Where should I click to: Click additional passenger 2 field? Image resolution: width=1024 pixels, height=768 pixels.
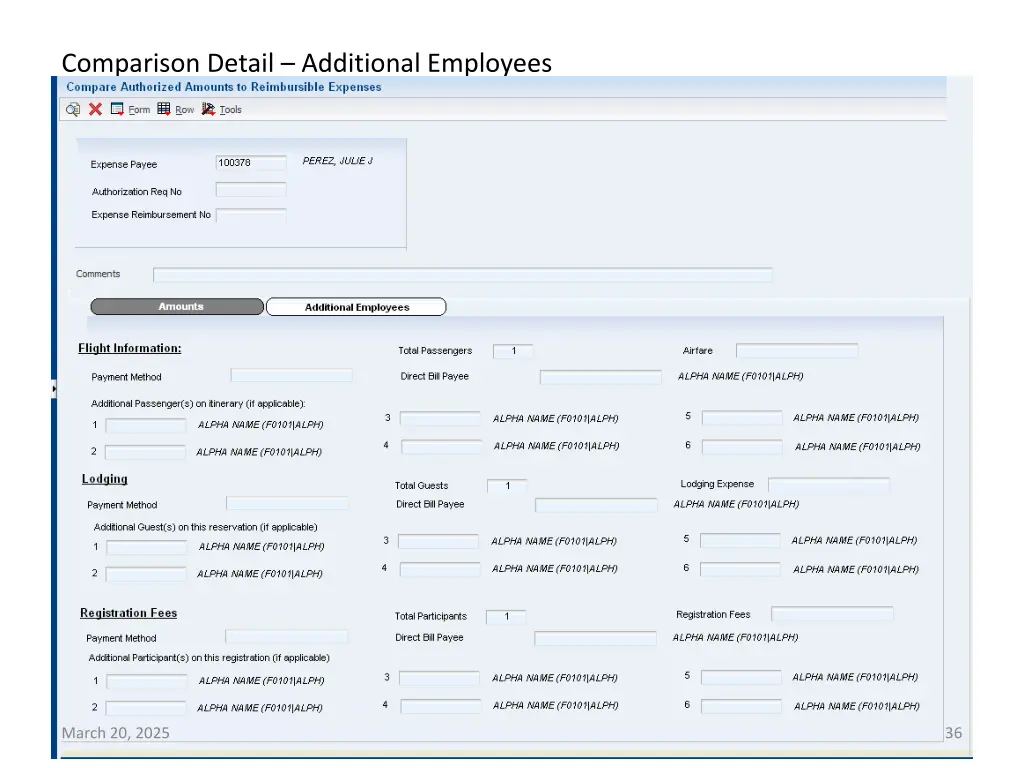(145, 452)
